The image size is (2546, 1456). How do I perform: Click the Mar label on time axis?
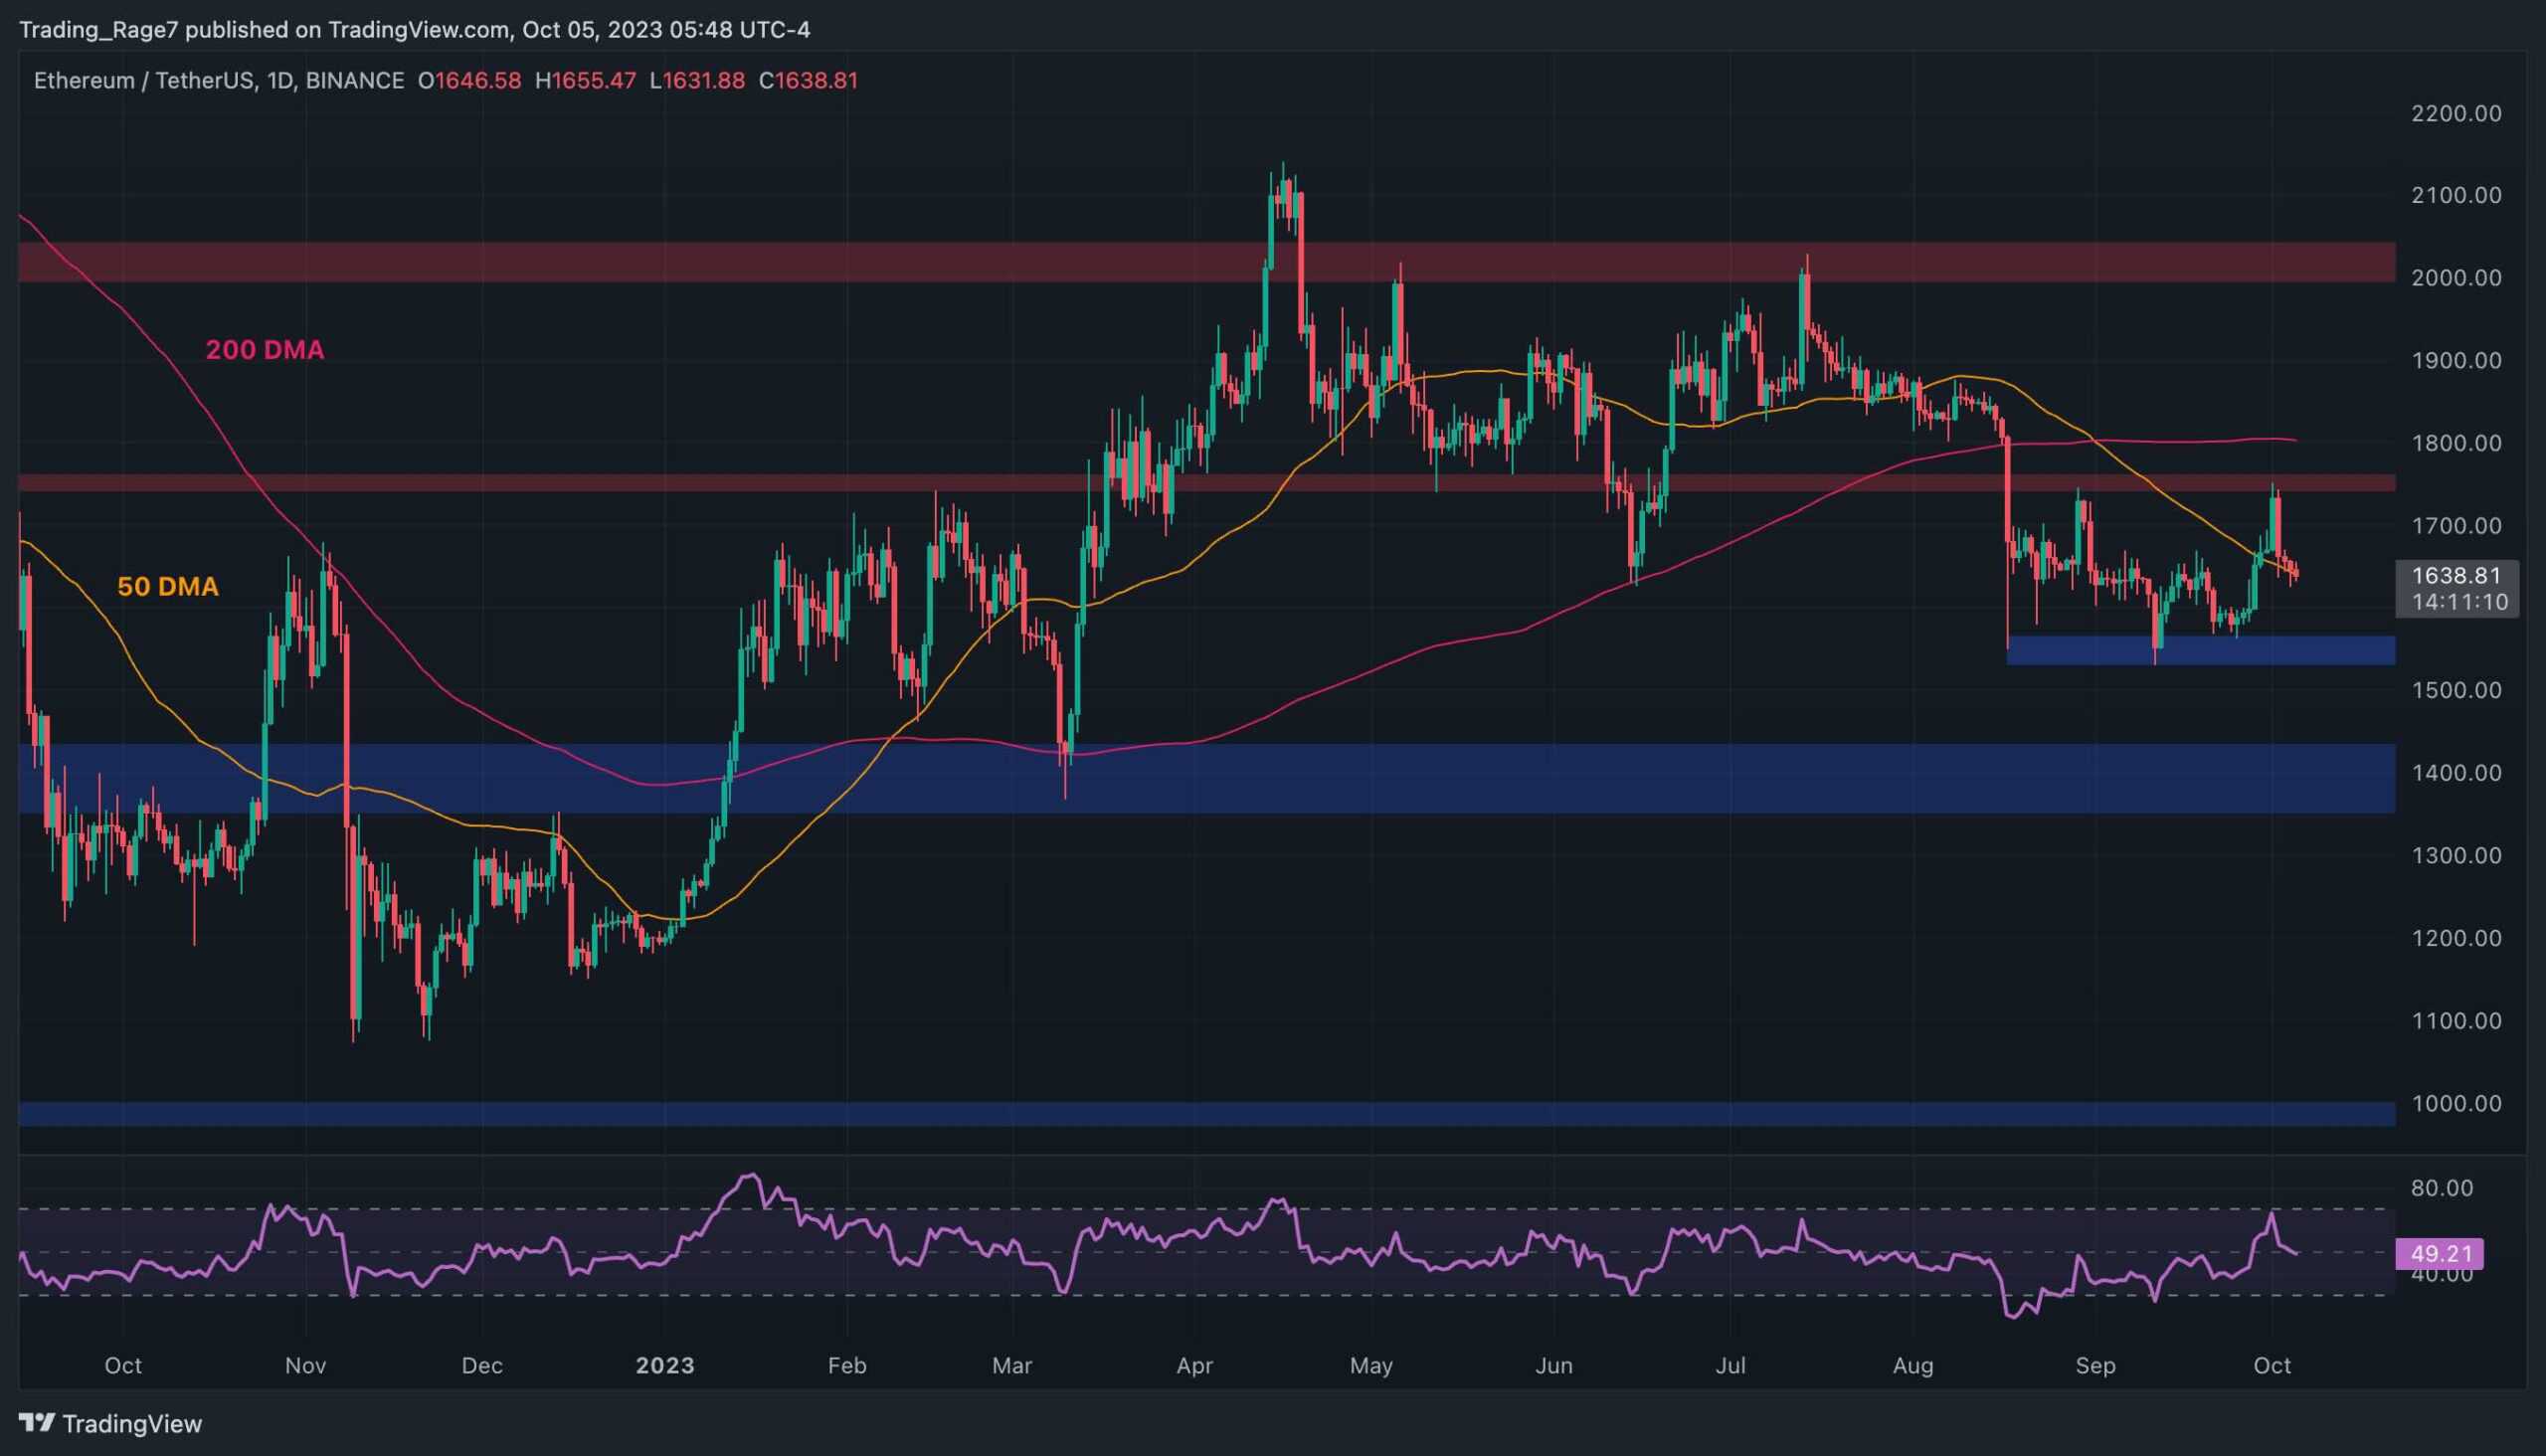[1012, 1366]
